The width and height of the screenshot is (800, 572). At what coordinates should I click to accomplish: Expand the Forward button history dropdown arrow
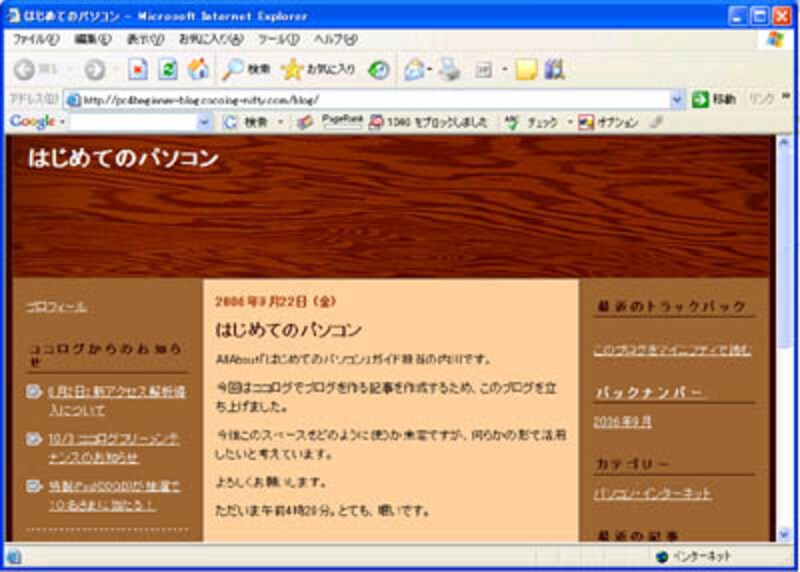pyautogui.click(x=116, y=69)
